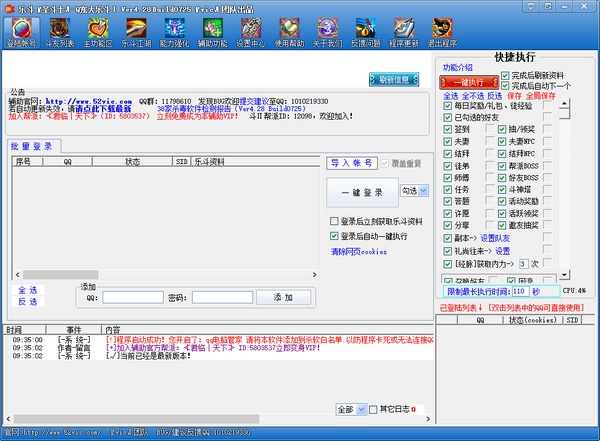Screen dimensions: 600x441
Task: Toggle the 完成后刷新资料 checkbox
Action: click(506, 75)
